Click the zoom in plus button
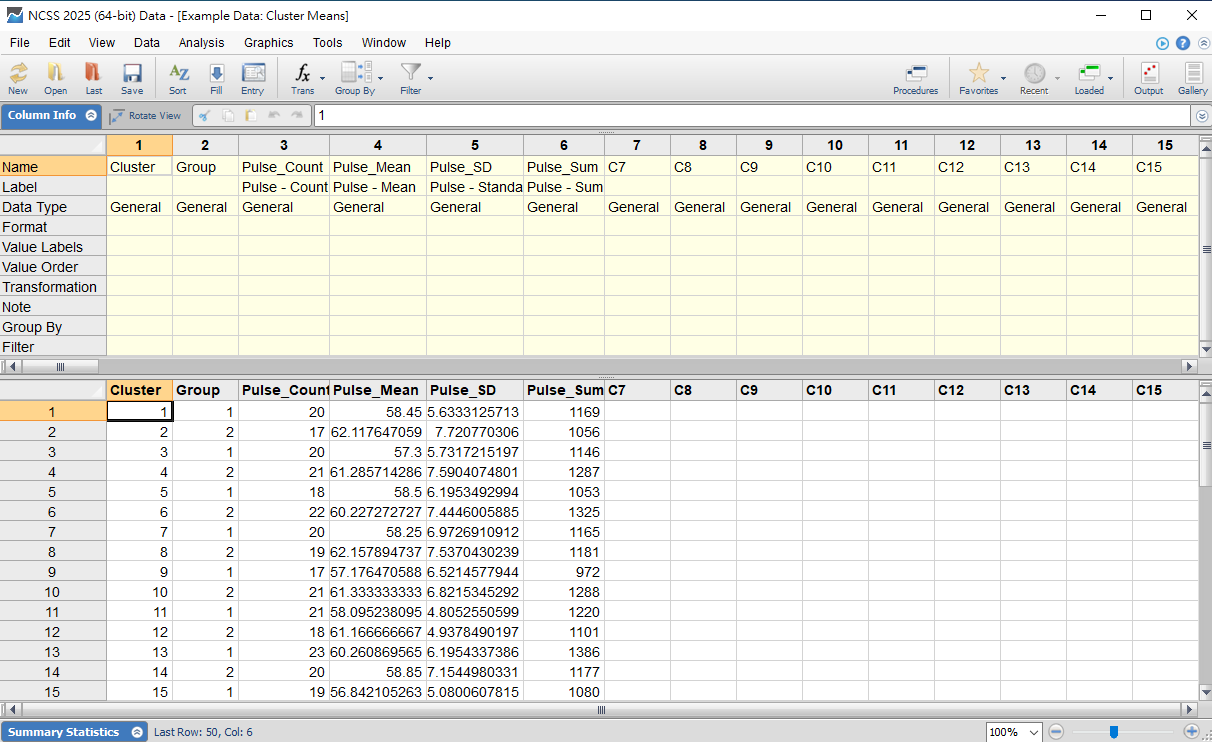 1191,732
